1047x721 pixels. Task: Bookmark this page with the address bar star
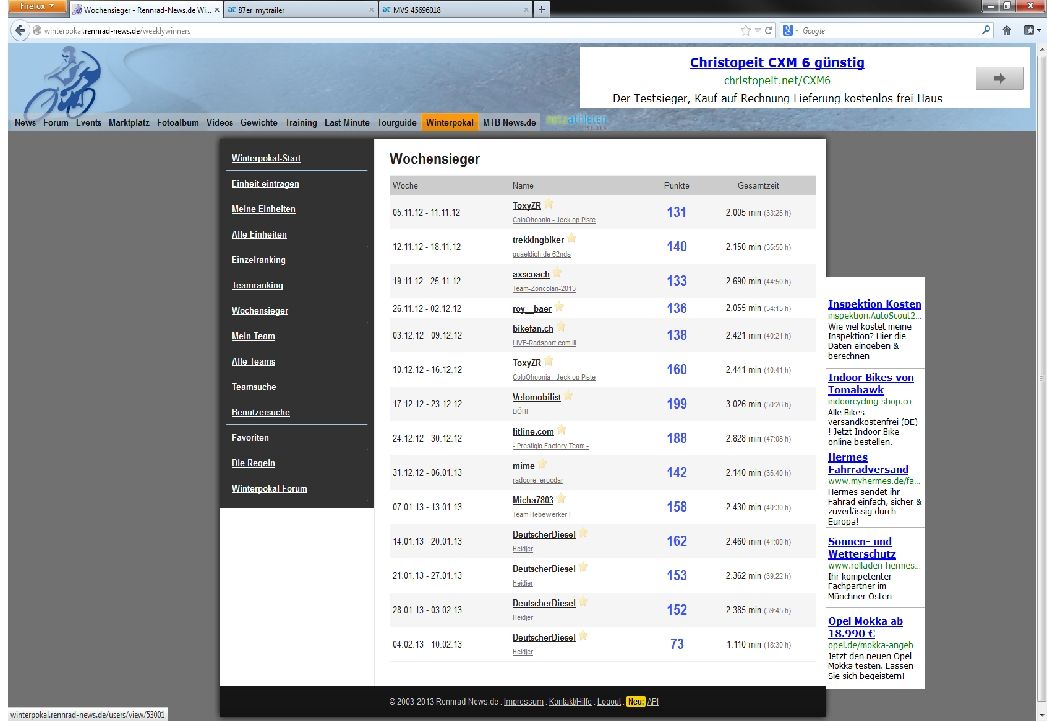pos(745,30)
